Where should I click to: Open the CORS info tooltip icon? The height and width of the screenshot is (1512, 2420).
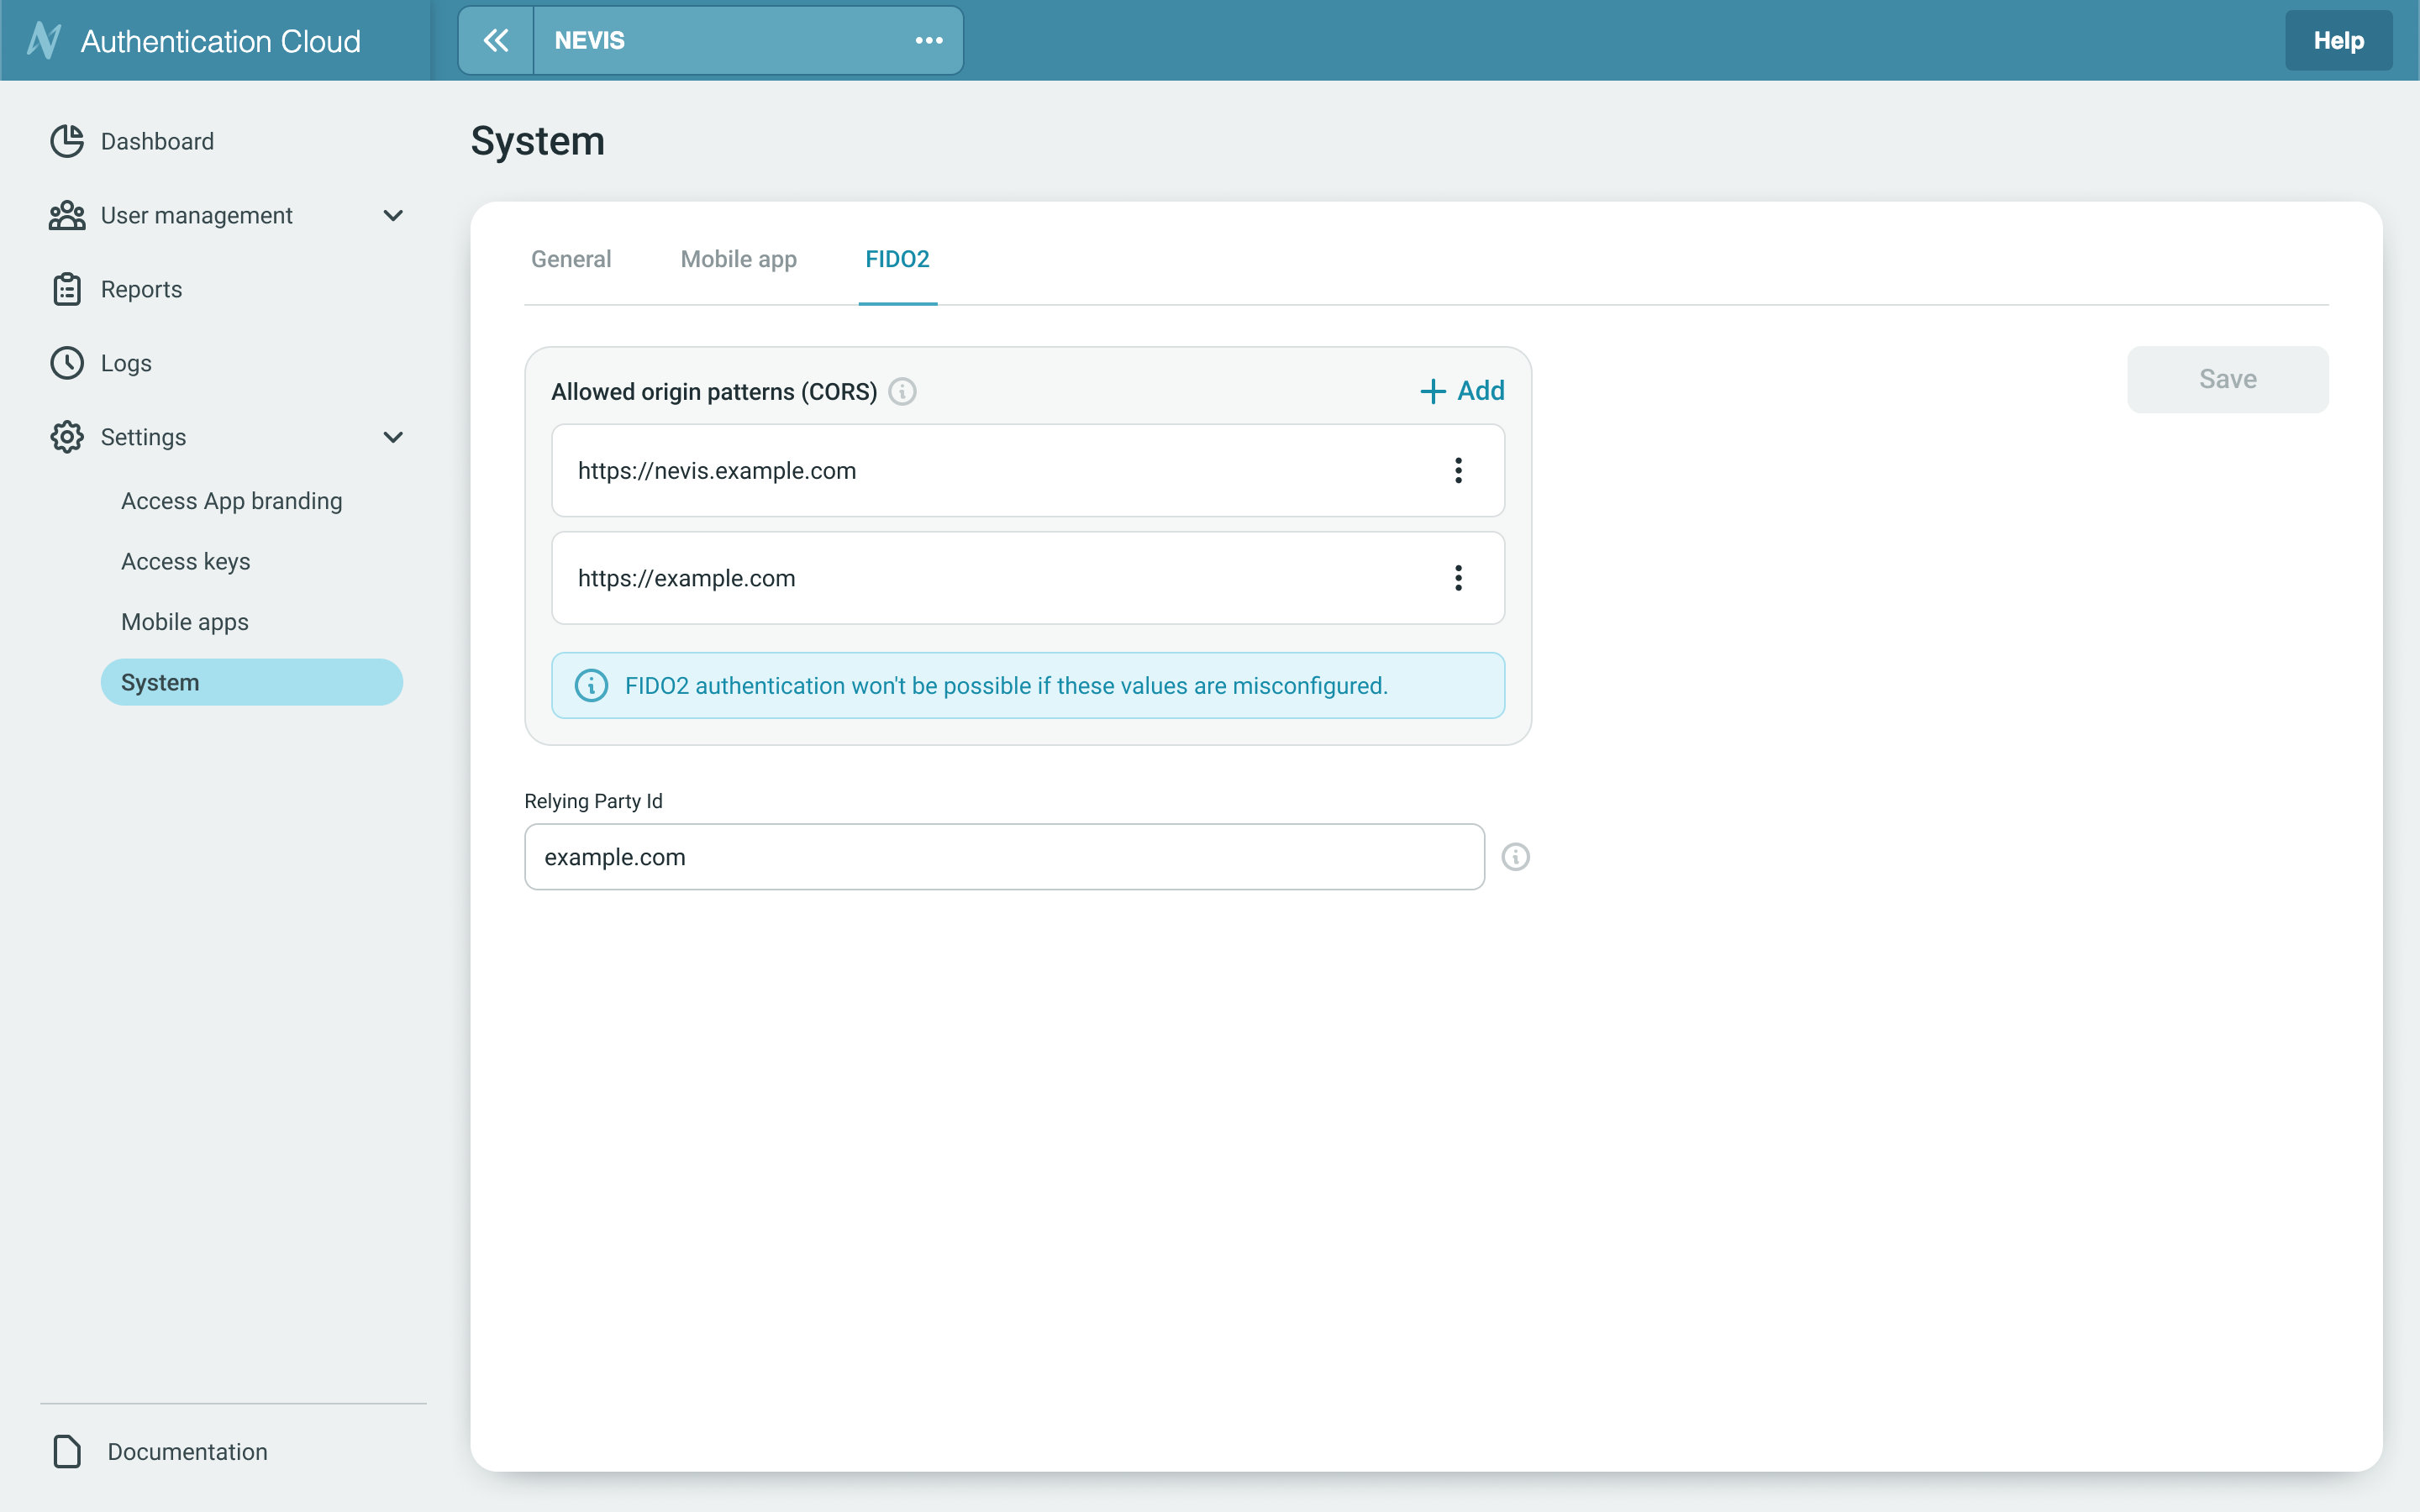click(902, 391)
